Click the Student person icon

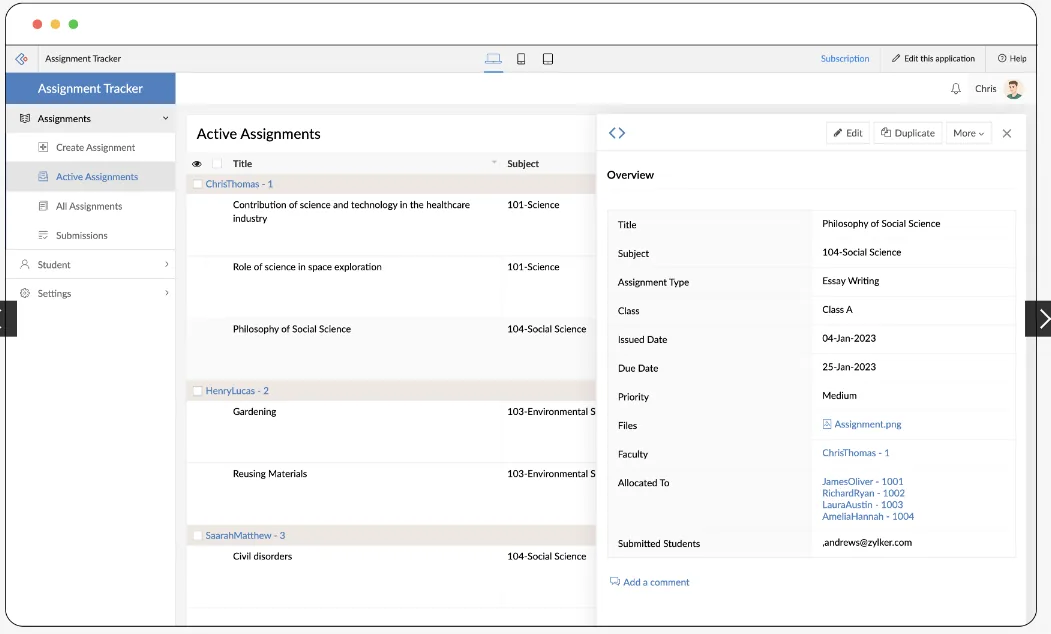click(x=25, y=265)
